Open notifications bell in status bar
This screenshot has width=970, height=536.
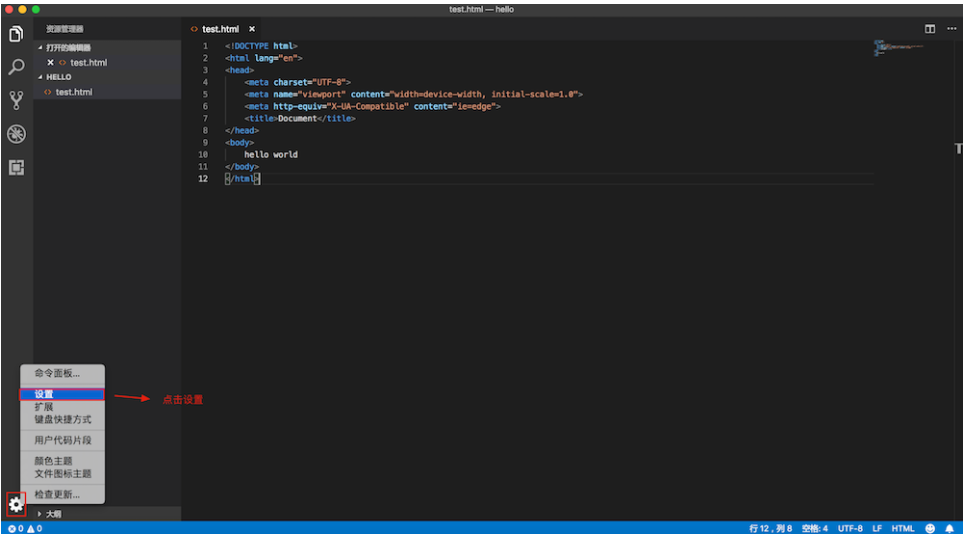click(950, 529)
